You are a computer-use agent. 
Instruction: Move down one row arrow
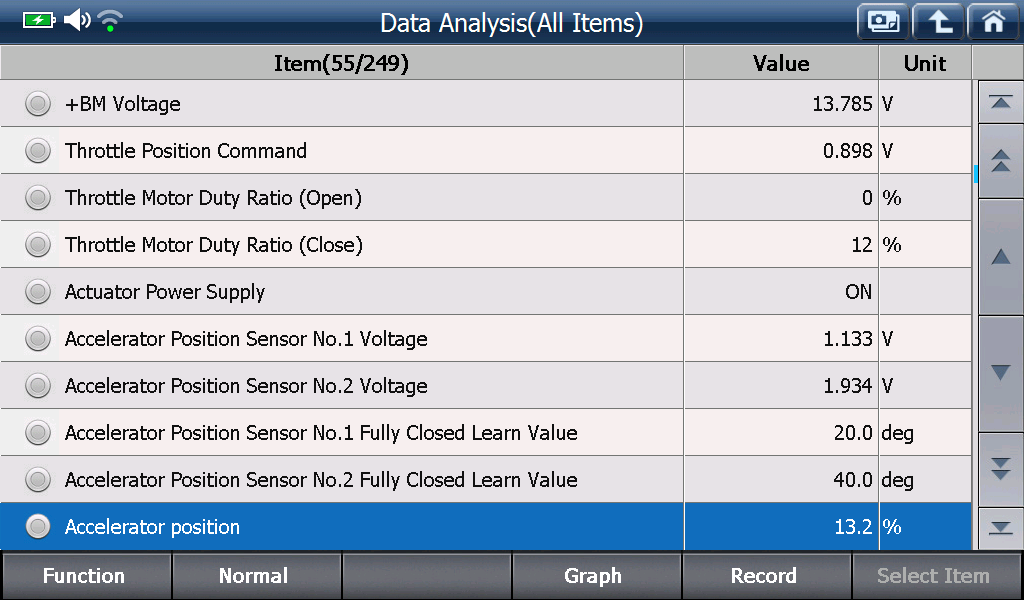[1000, 373]
